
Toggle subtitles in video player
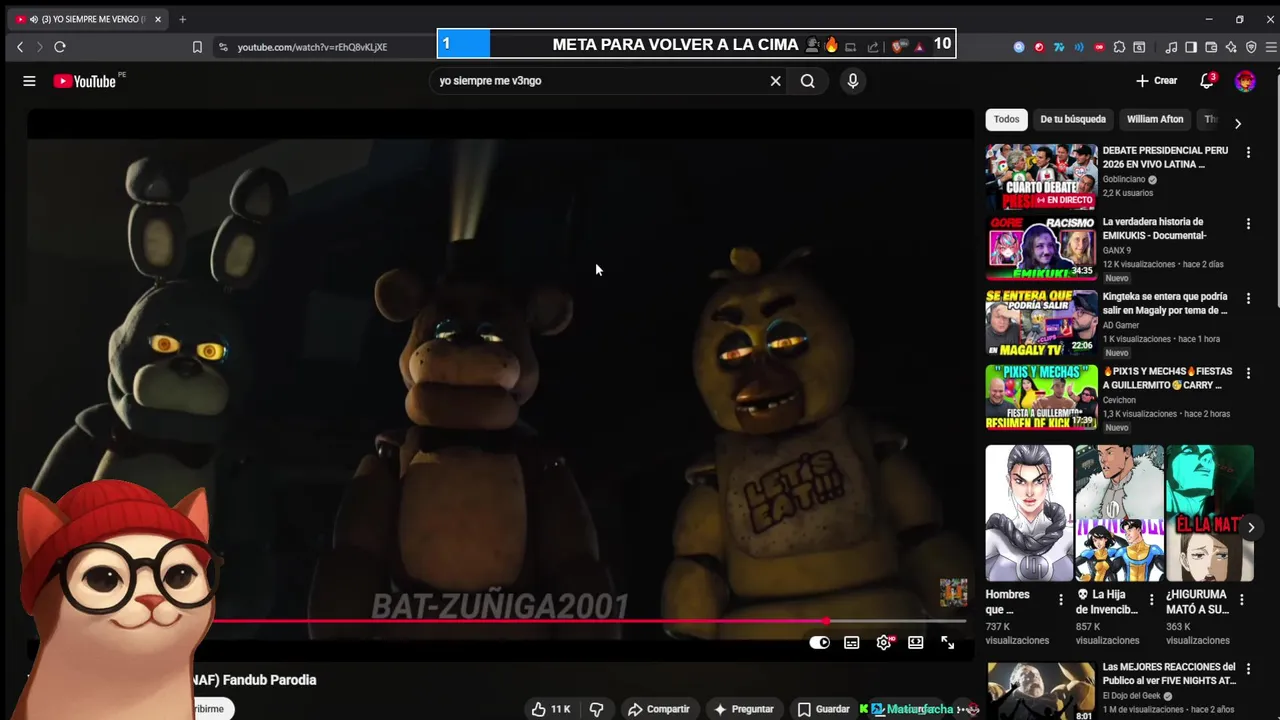852,643
